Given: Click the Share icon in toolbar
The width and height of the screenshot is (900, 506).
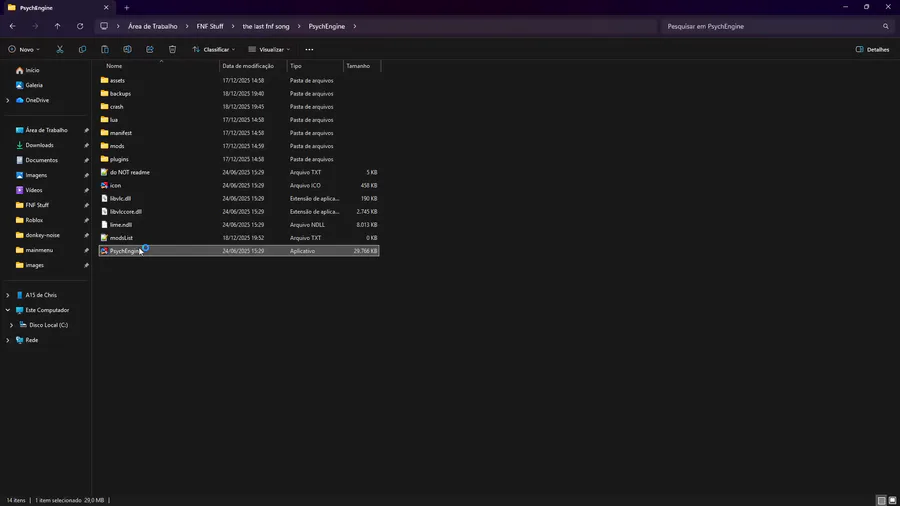Looking at the screenshot, I should (150, 49).
